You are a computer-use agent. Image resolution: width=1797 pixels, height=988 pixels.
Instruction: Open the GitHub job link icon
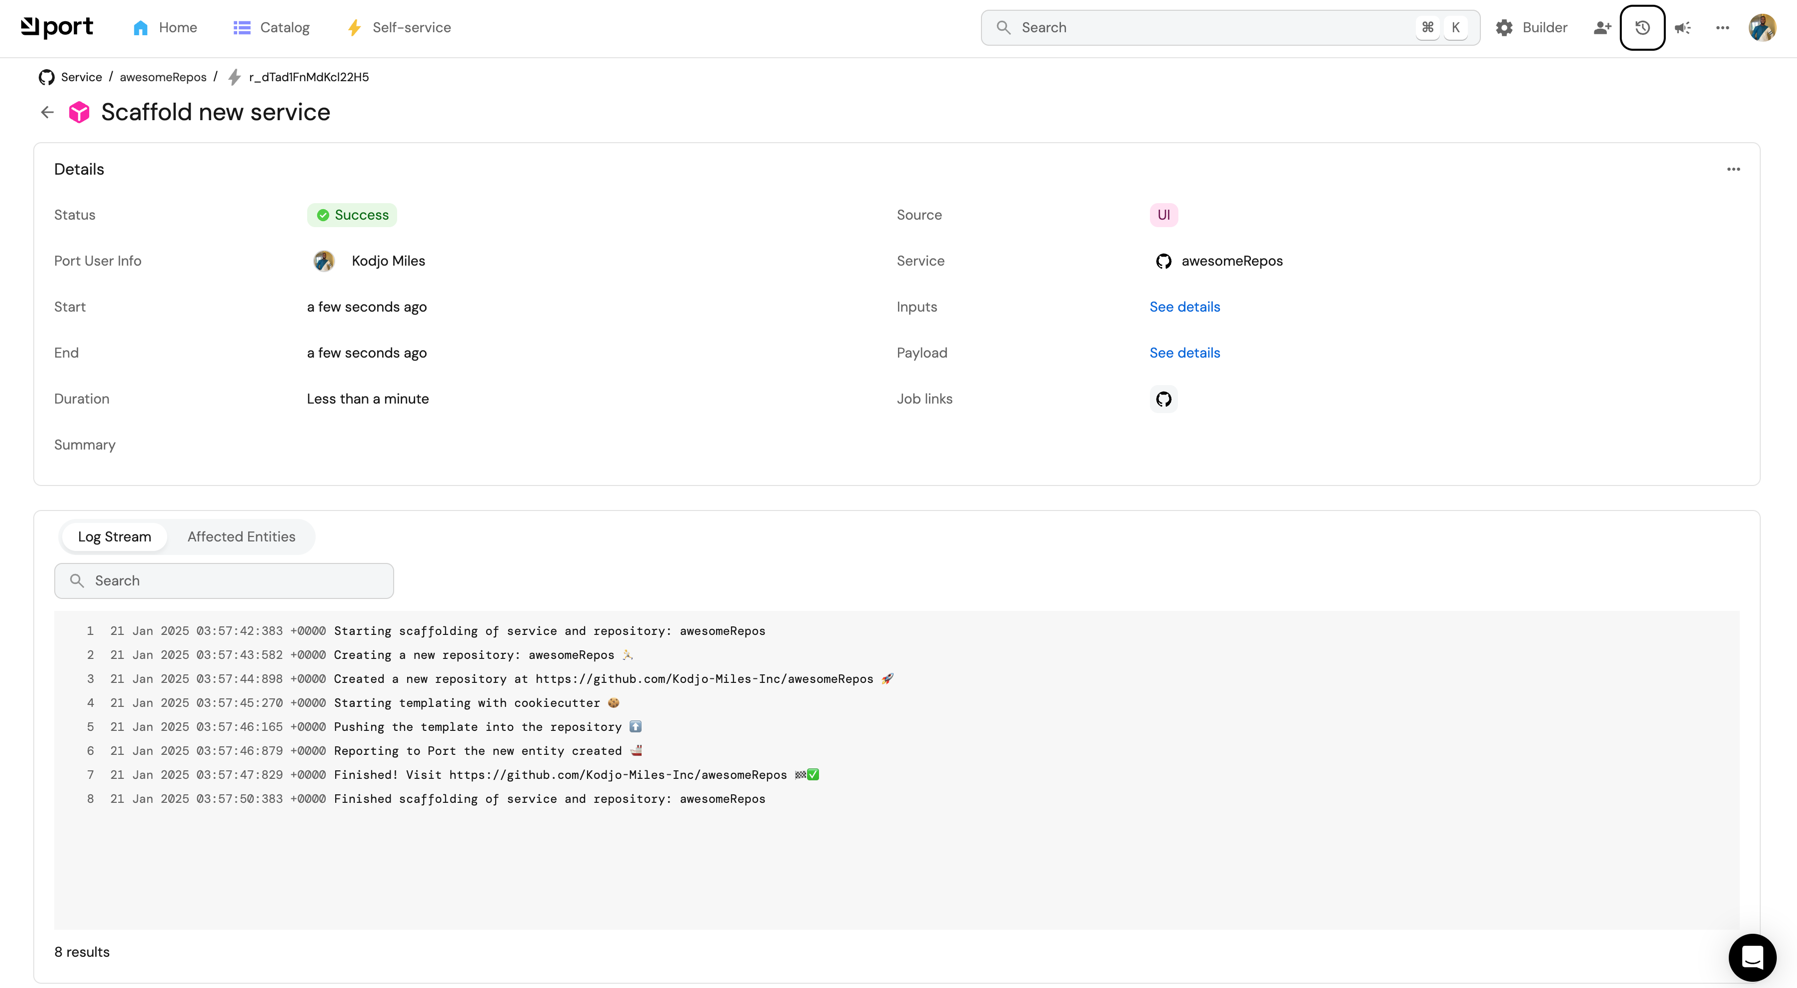point(1163,399)
